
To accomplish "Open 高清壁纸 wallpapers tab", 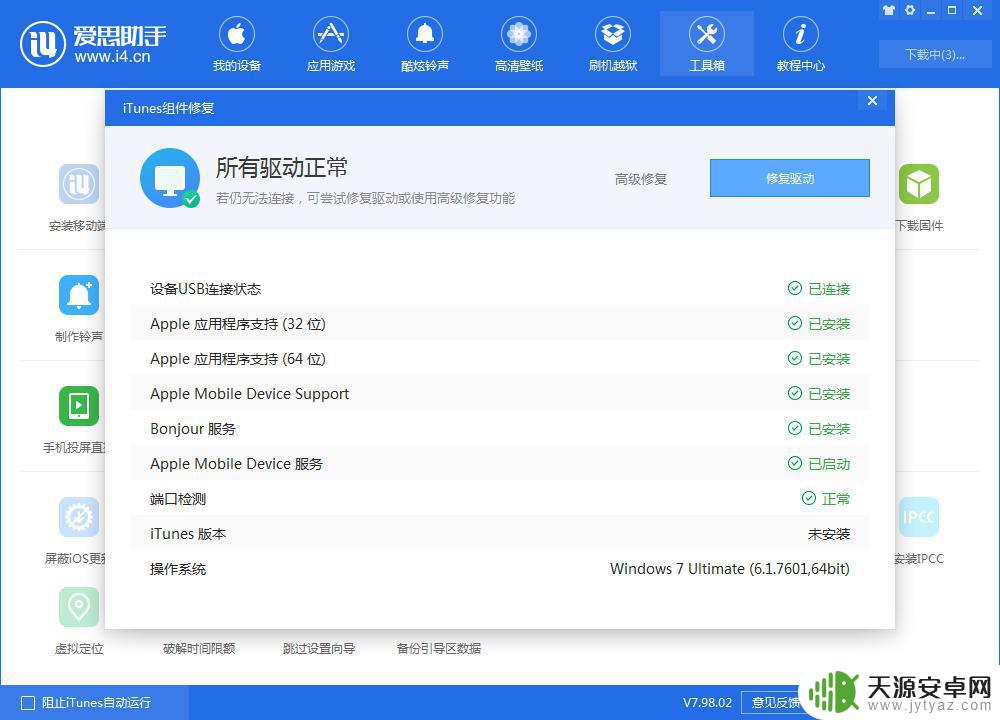I will pyautogui.click(x=518, y=43).
